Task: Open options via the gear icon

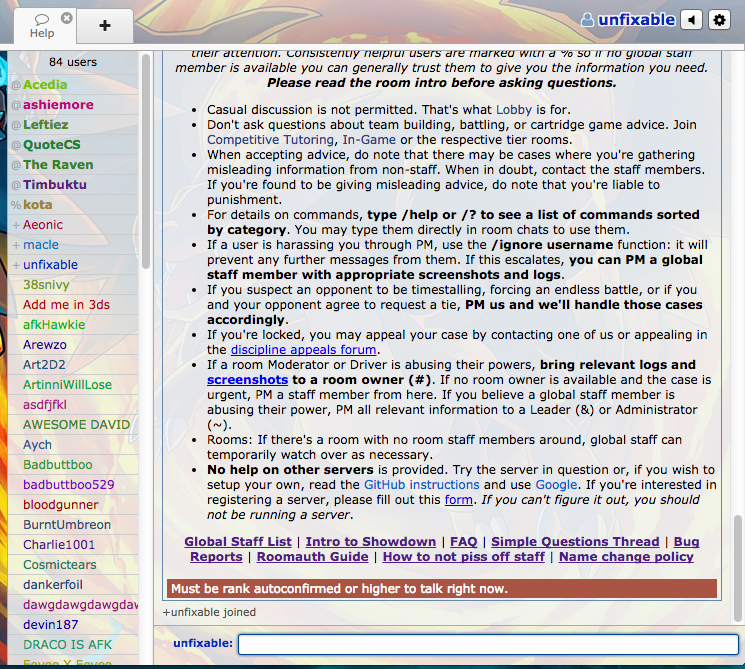Action: (719, 20)
